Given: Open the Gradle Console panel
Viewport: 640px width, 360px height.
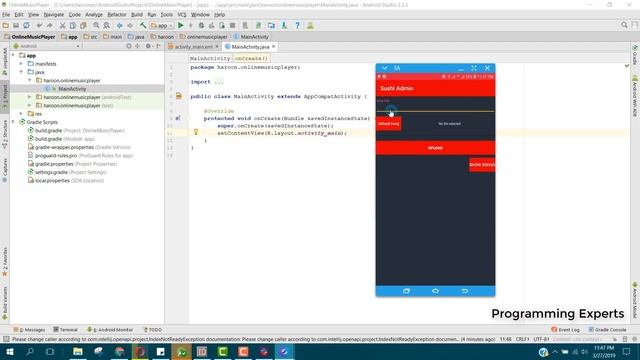Looking at the screenshot, I should [x=607, y=329].
